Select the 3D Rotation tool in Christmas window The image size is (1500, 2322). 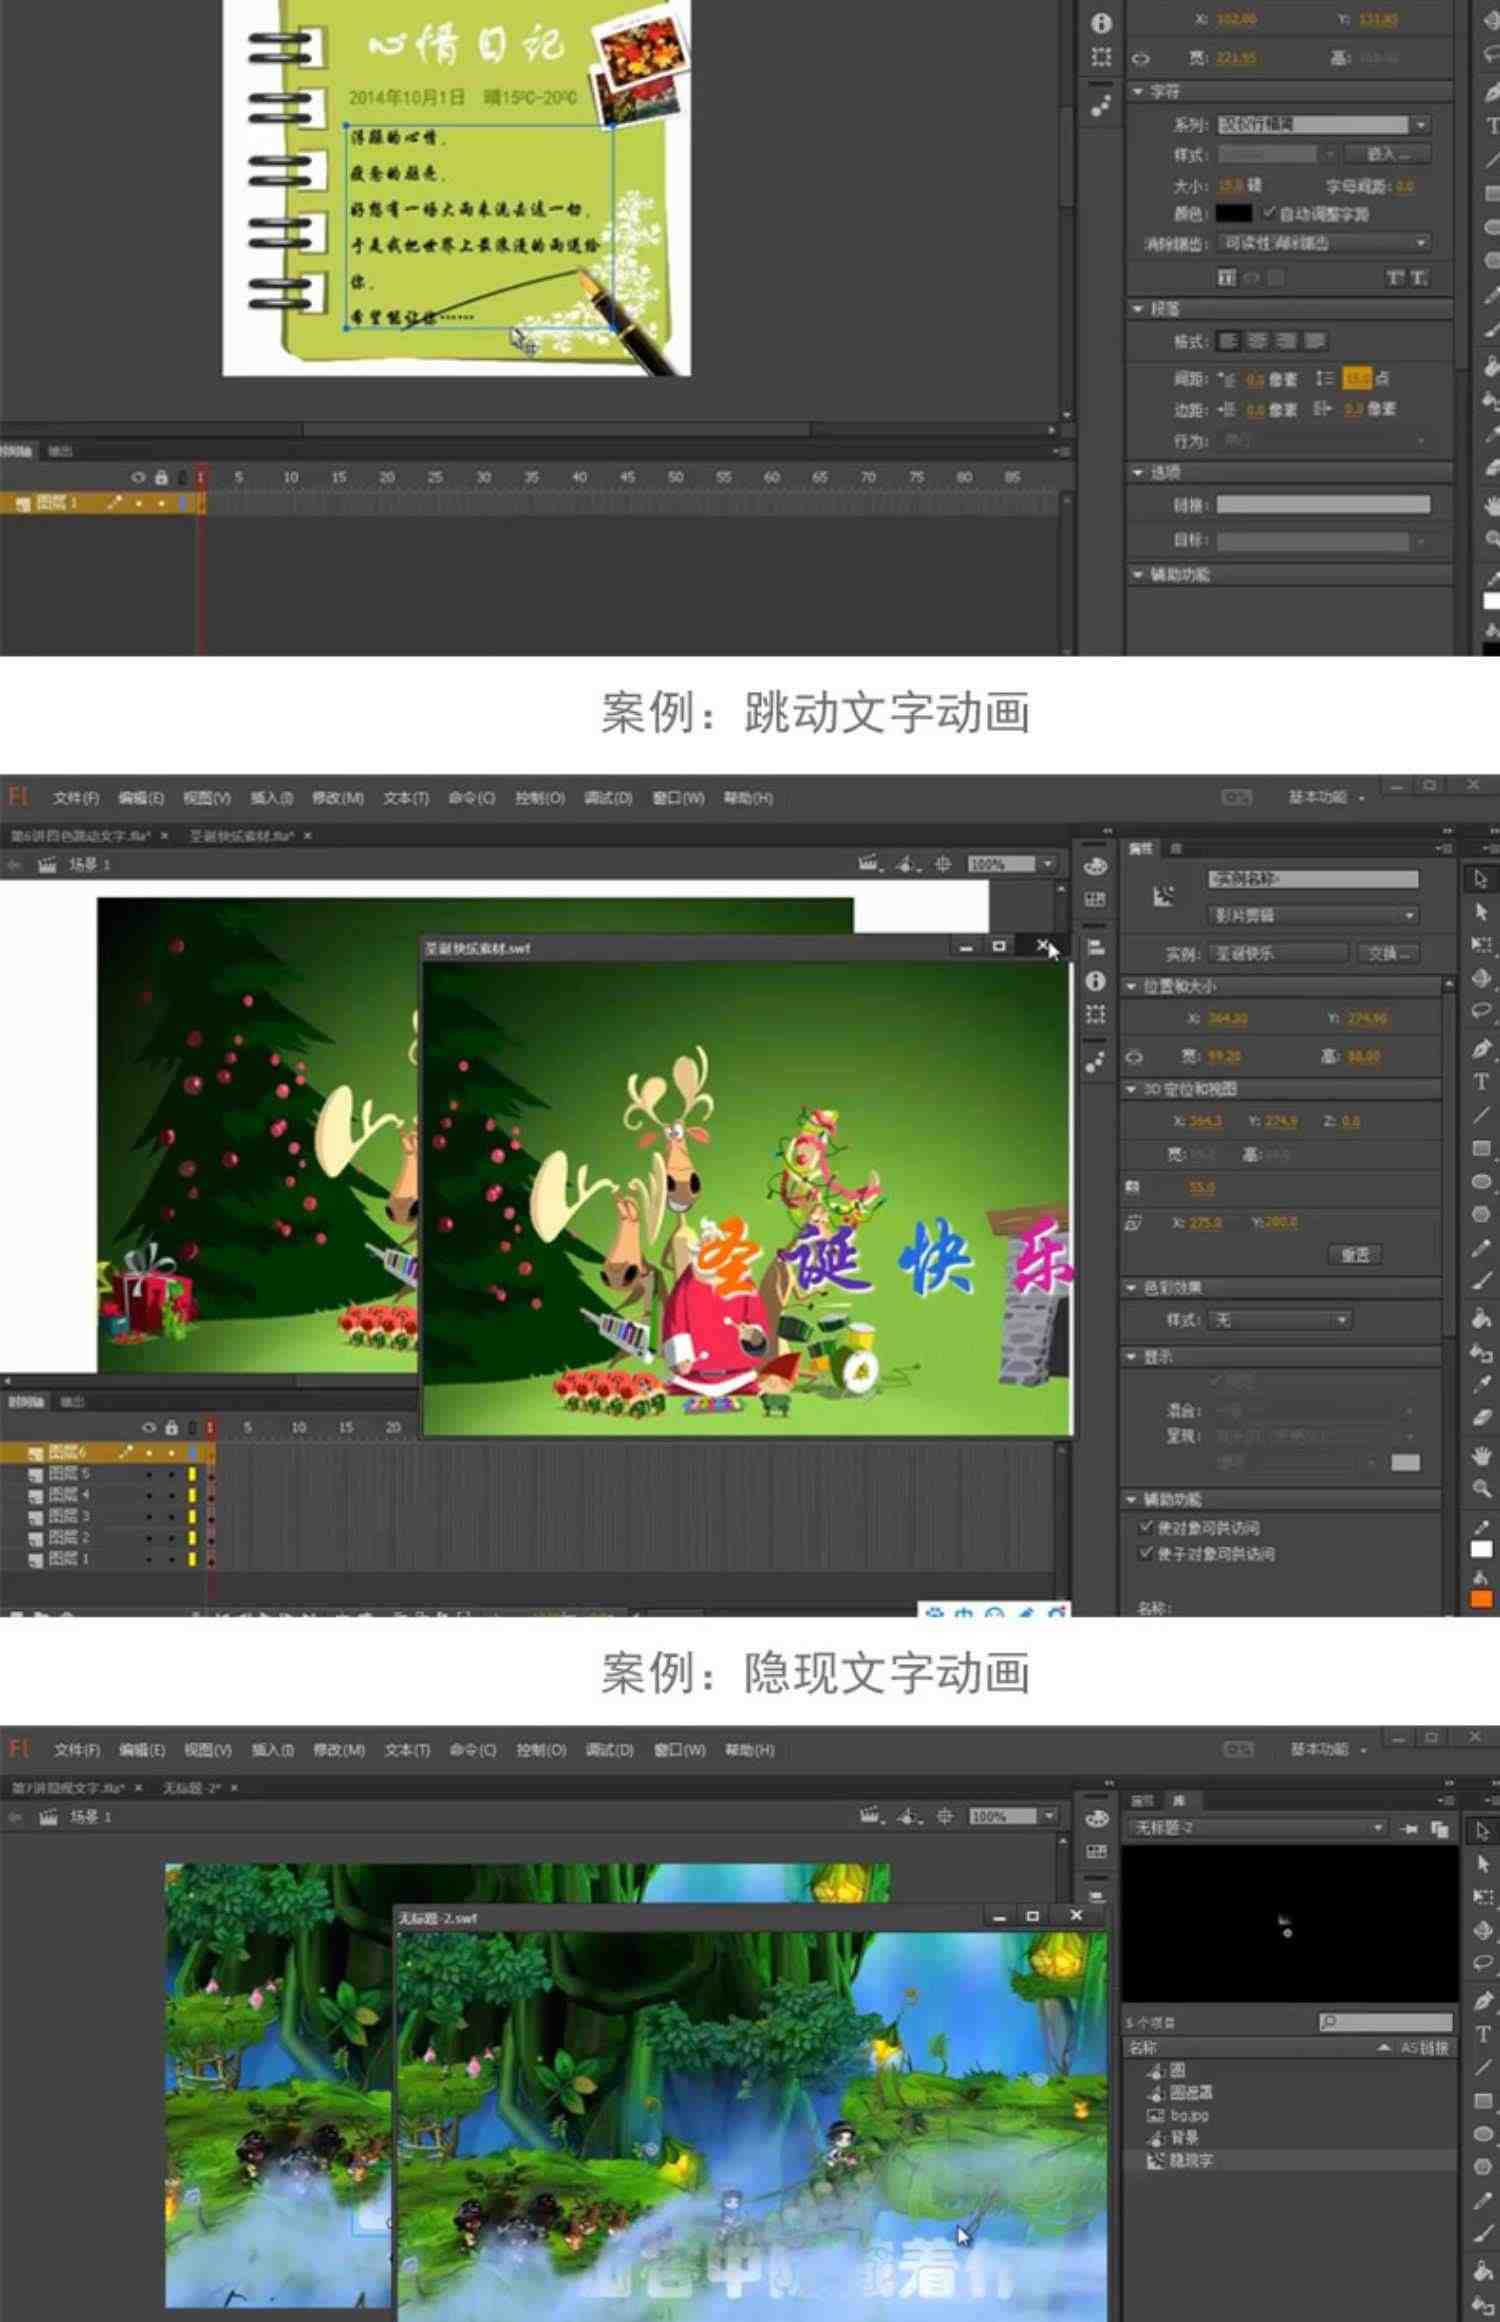(x=1481, y=978)
